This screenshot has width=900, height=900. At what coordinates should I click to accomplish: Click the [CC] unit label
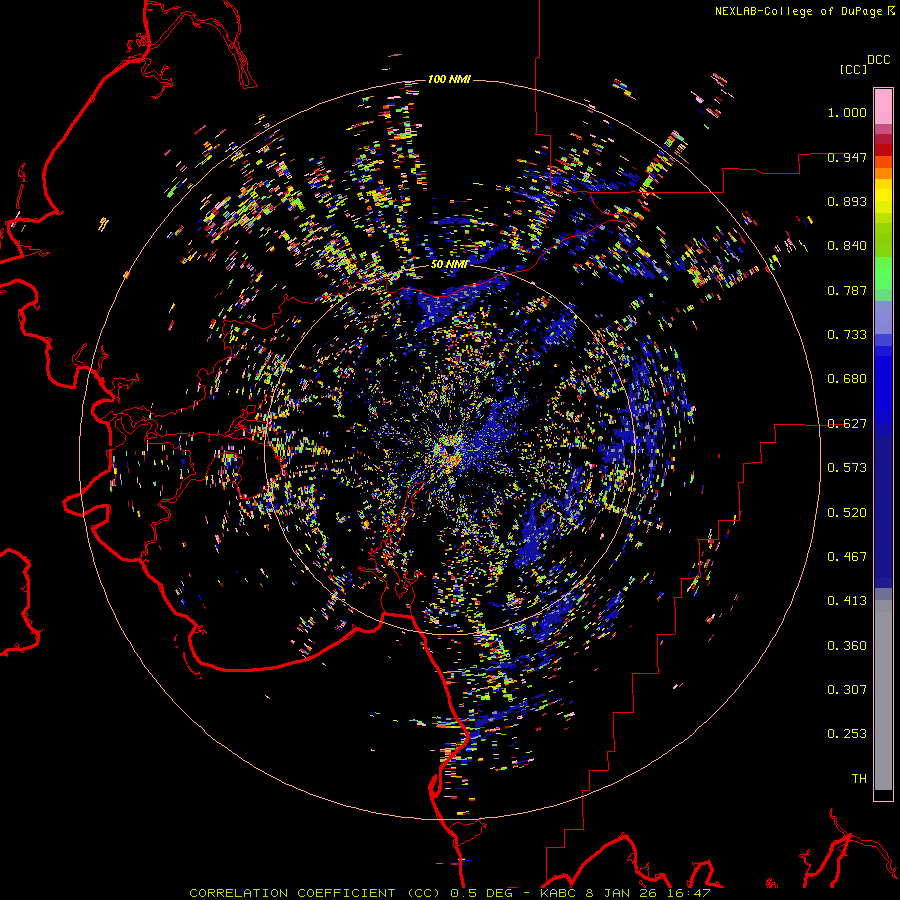click(x=853, y=69)
